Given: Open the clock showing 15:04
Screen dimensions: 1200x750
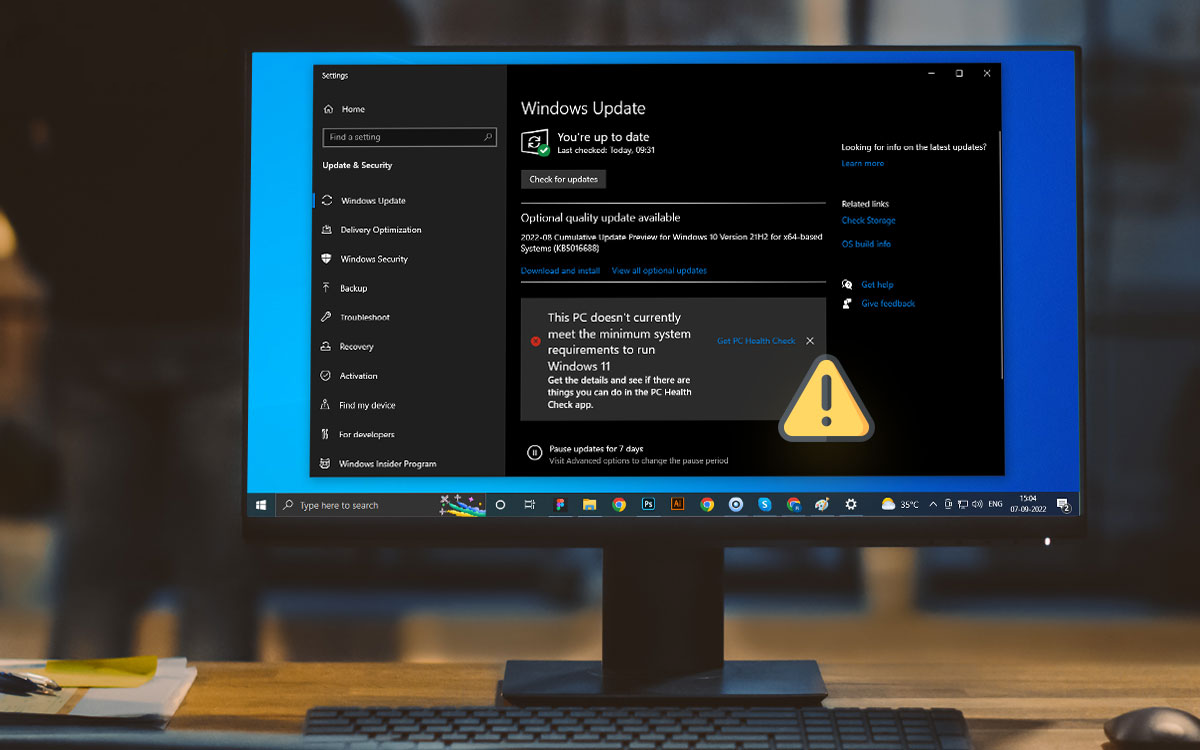Looking at the screenshot, I should pyautogui.click(x=1027, y=505).
